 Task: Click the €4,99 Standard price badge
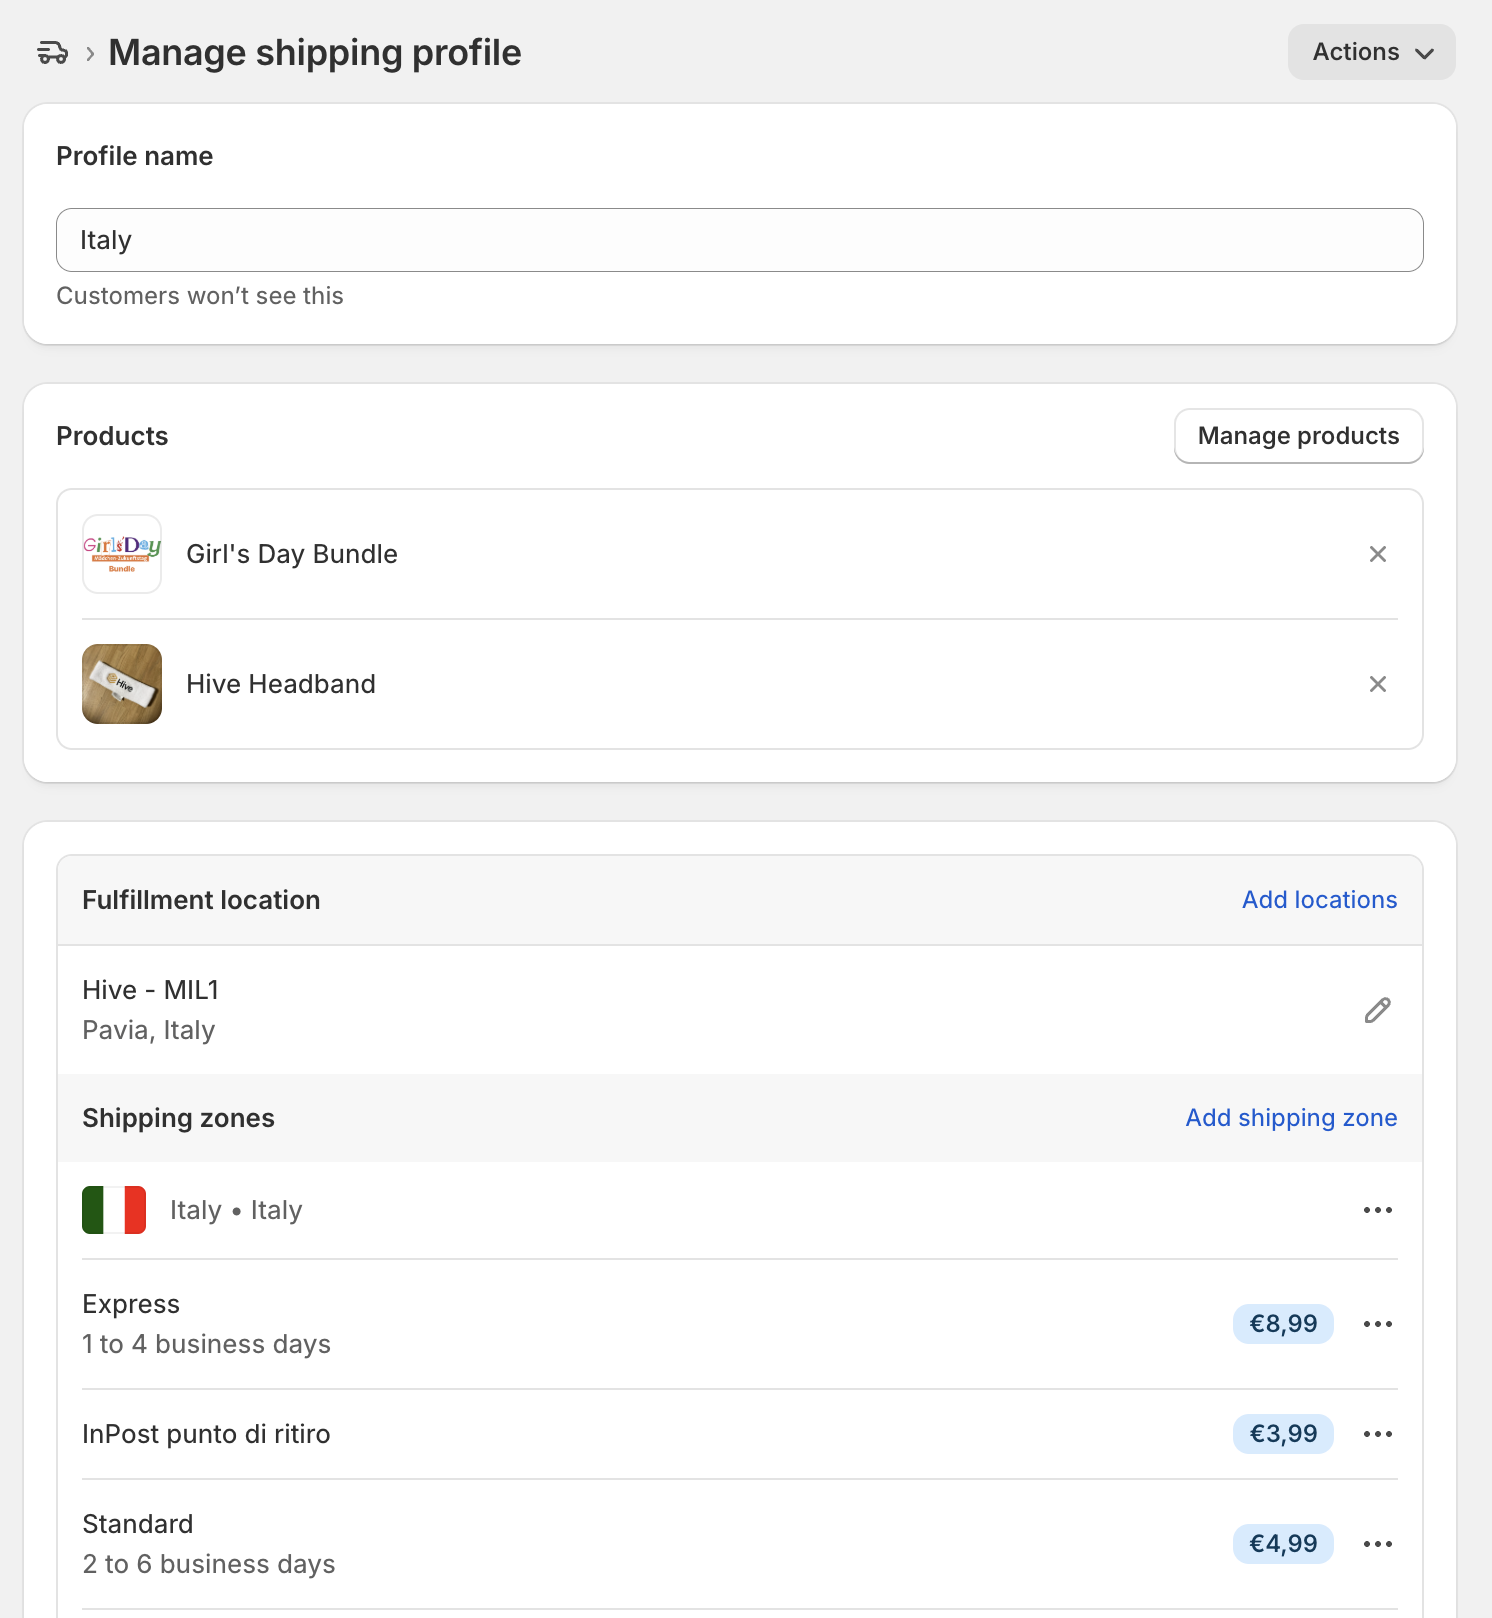[x=1283, y=1544]
